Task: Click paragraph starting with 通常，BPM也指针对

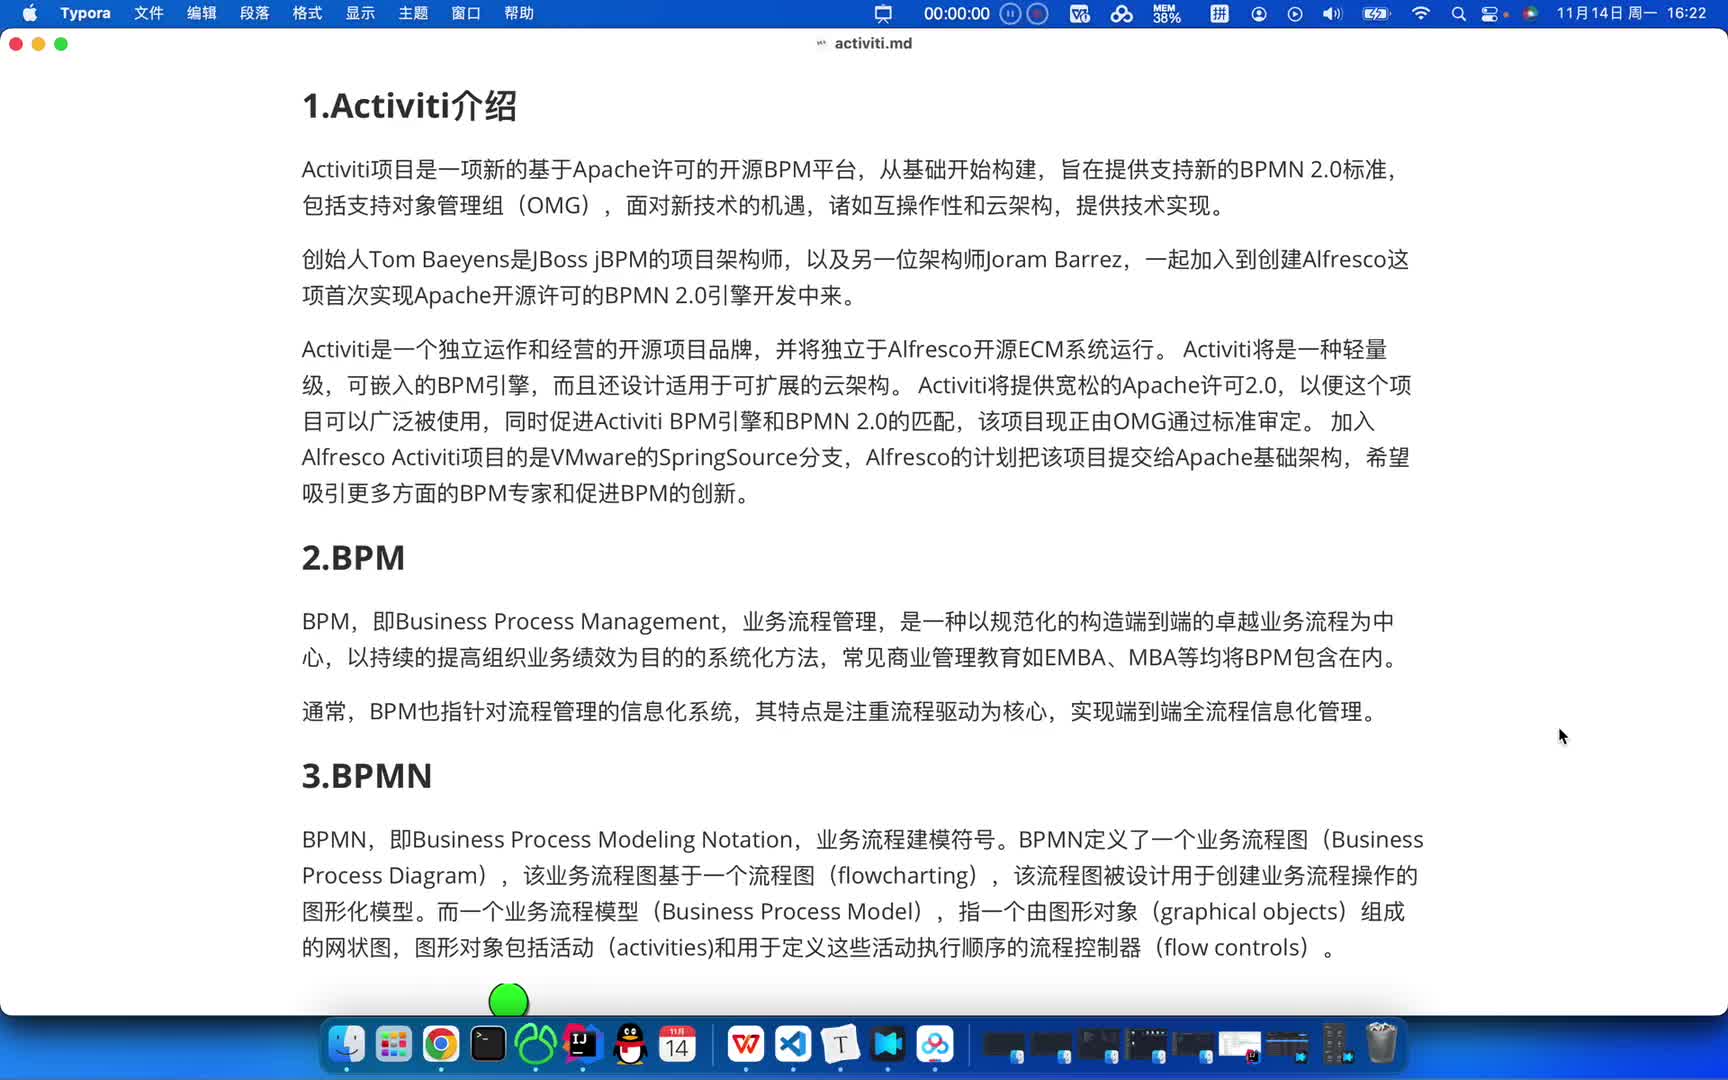Action: coord(843,711)
